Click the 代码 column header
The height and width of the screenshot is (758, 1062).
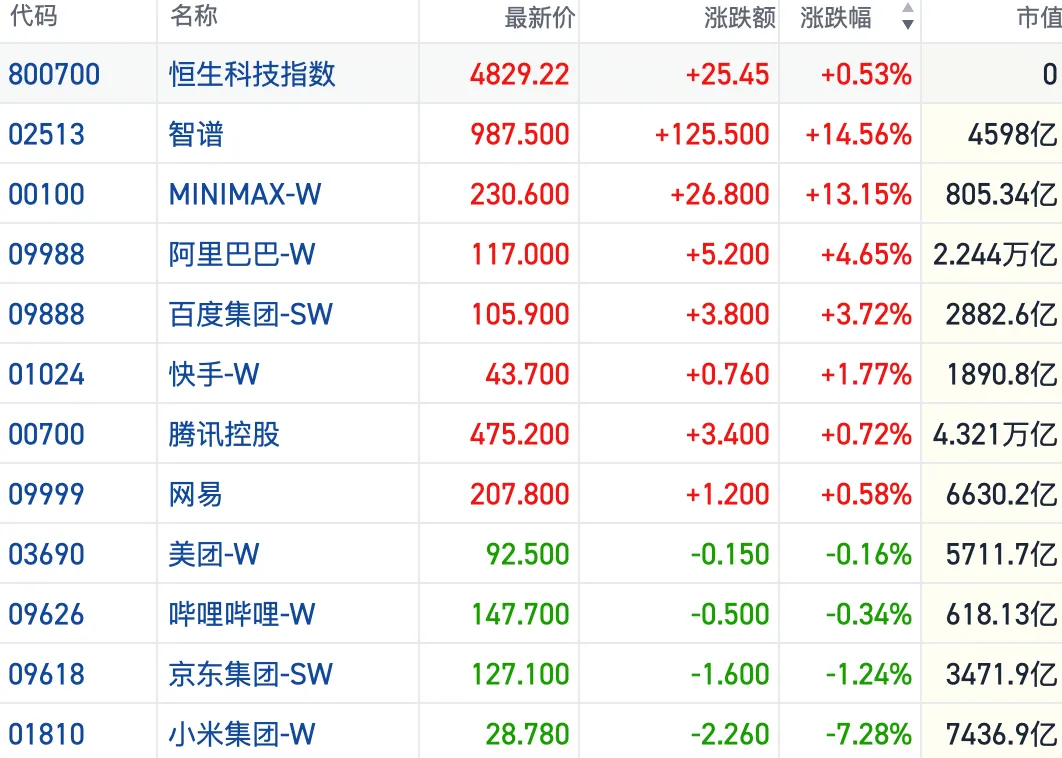33,15
